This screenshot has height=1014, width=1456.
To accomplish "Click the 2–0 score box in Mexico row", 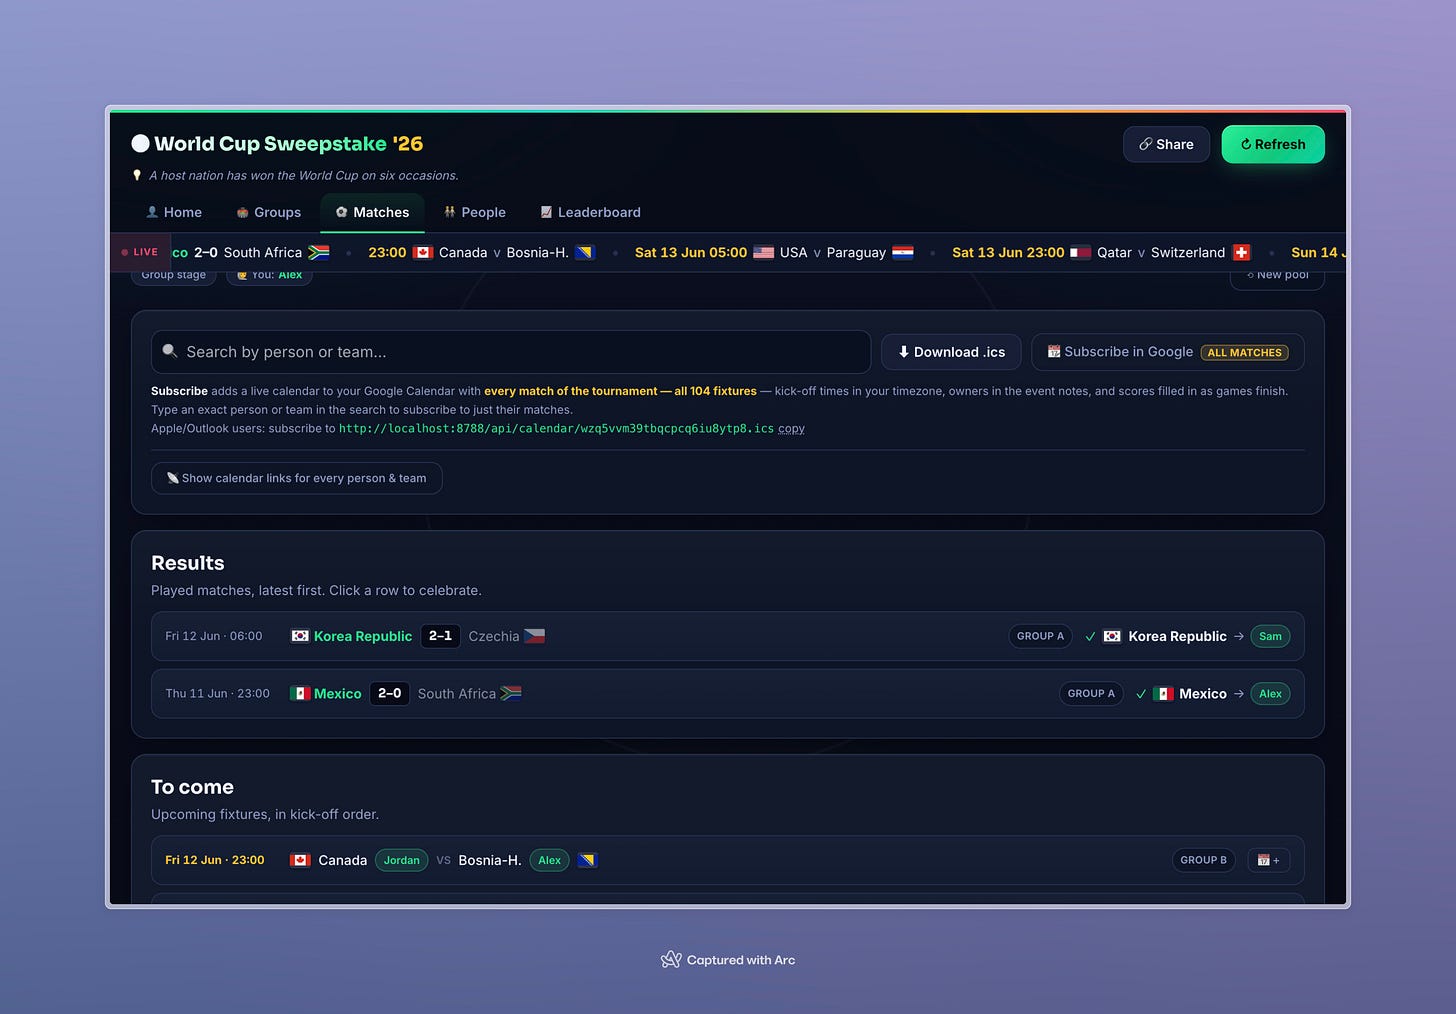I will pyautogui.click(x=389, y=693).
